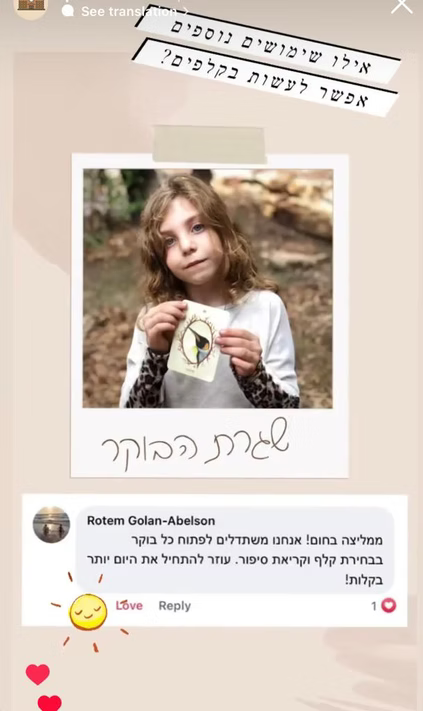Click the name Rotem Golan-Abelson

coord(151,521)
